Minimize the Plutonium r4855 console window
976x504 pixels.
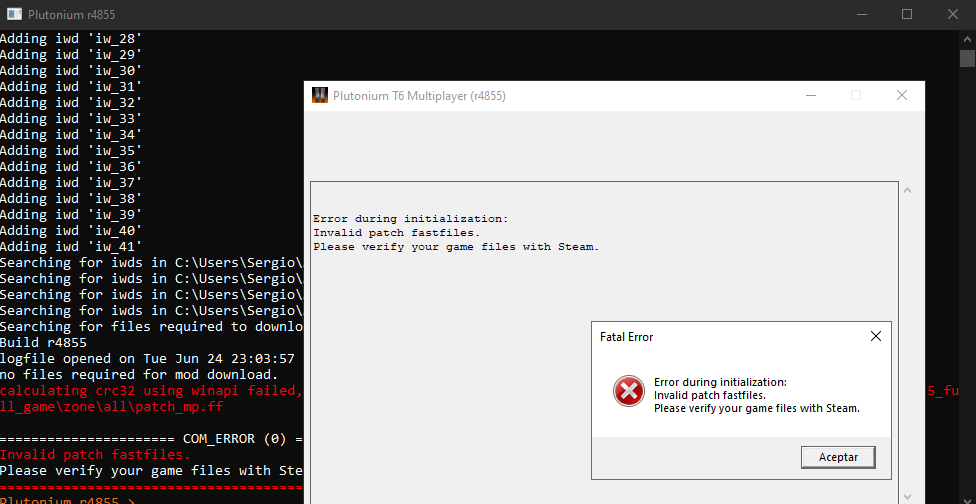(861, 14)
